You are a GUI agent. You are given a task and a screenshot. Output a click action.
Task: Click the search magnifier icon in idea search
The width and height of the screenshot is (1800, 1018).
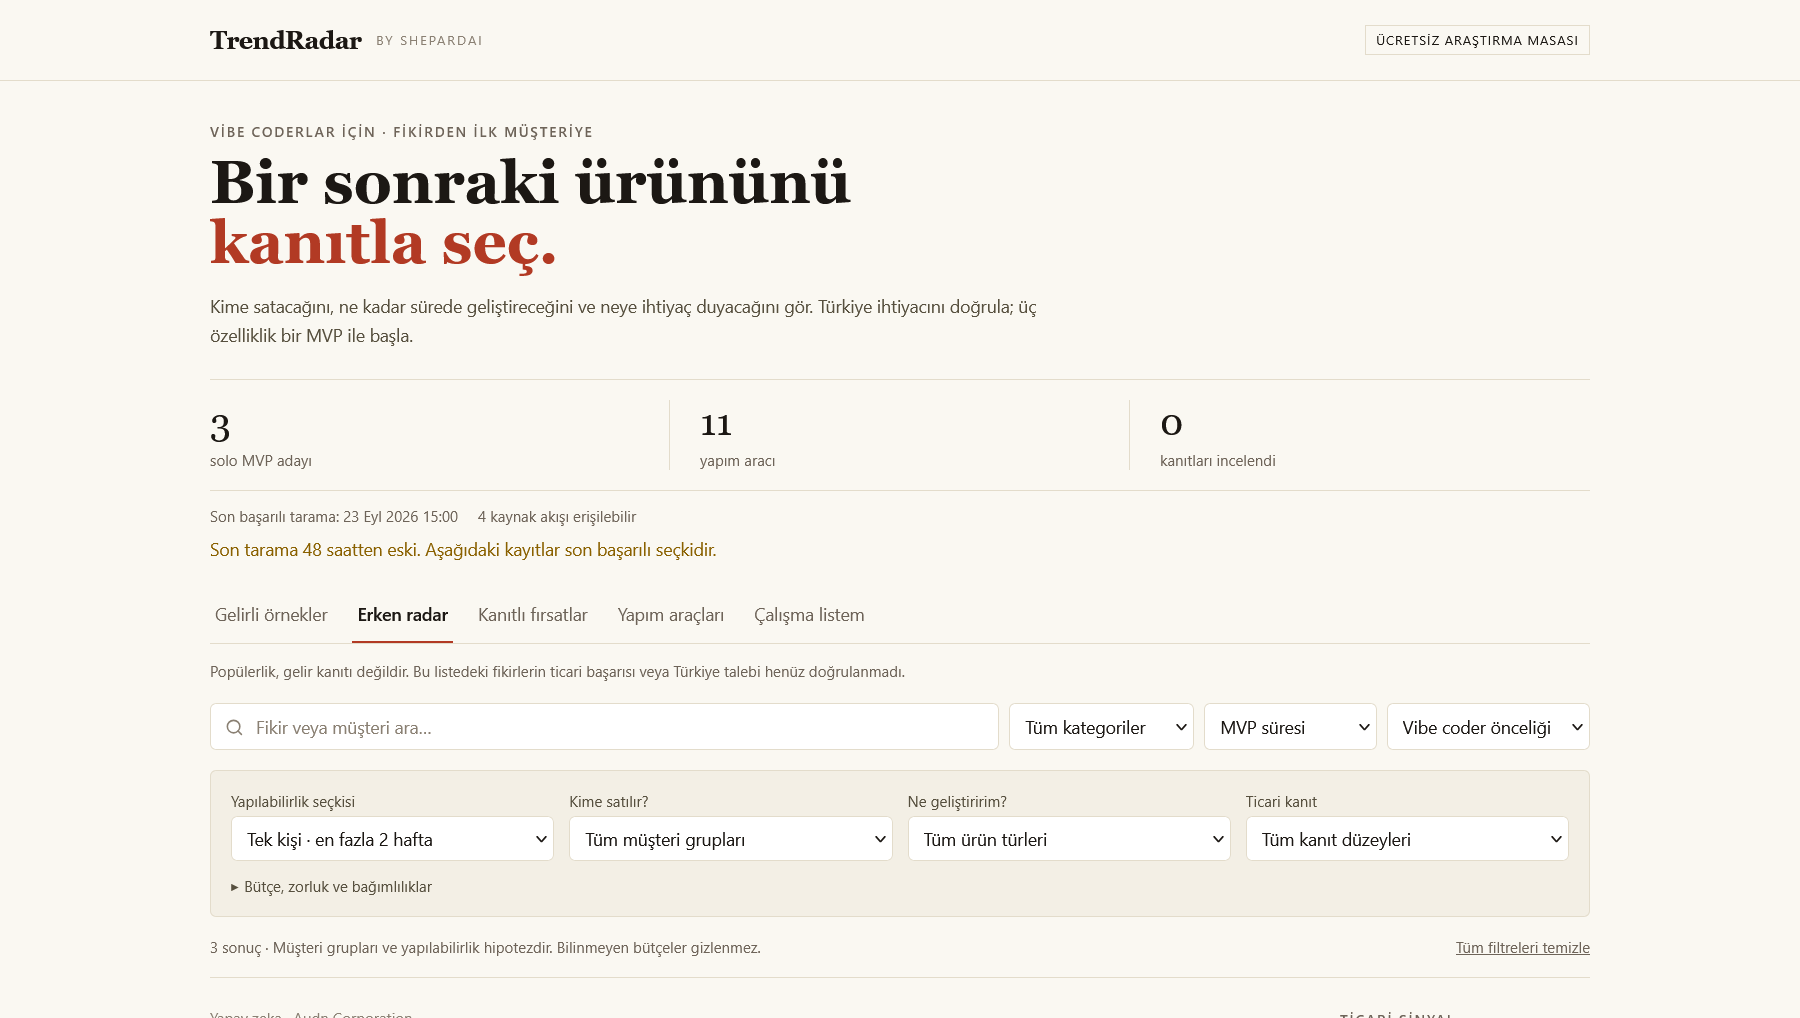click(234, 728)
